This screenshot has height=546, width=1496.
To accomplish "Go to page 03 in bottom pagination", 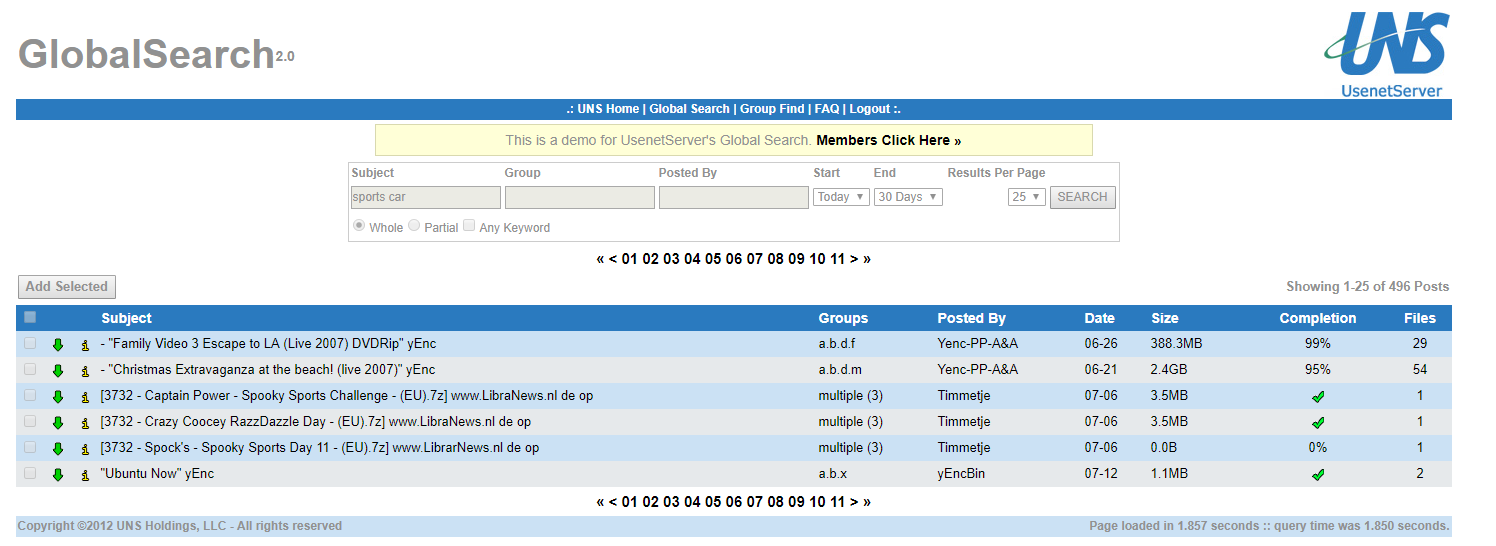I will [671, 502].
